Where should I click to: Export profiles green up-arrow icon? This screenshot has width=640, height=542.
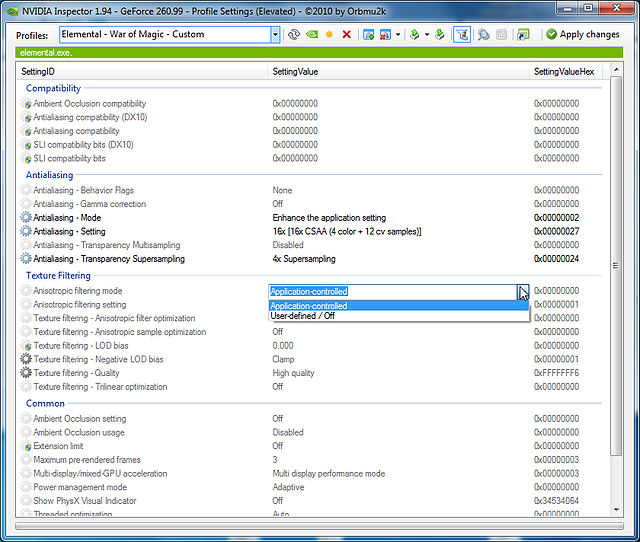(415, 35)
